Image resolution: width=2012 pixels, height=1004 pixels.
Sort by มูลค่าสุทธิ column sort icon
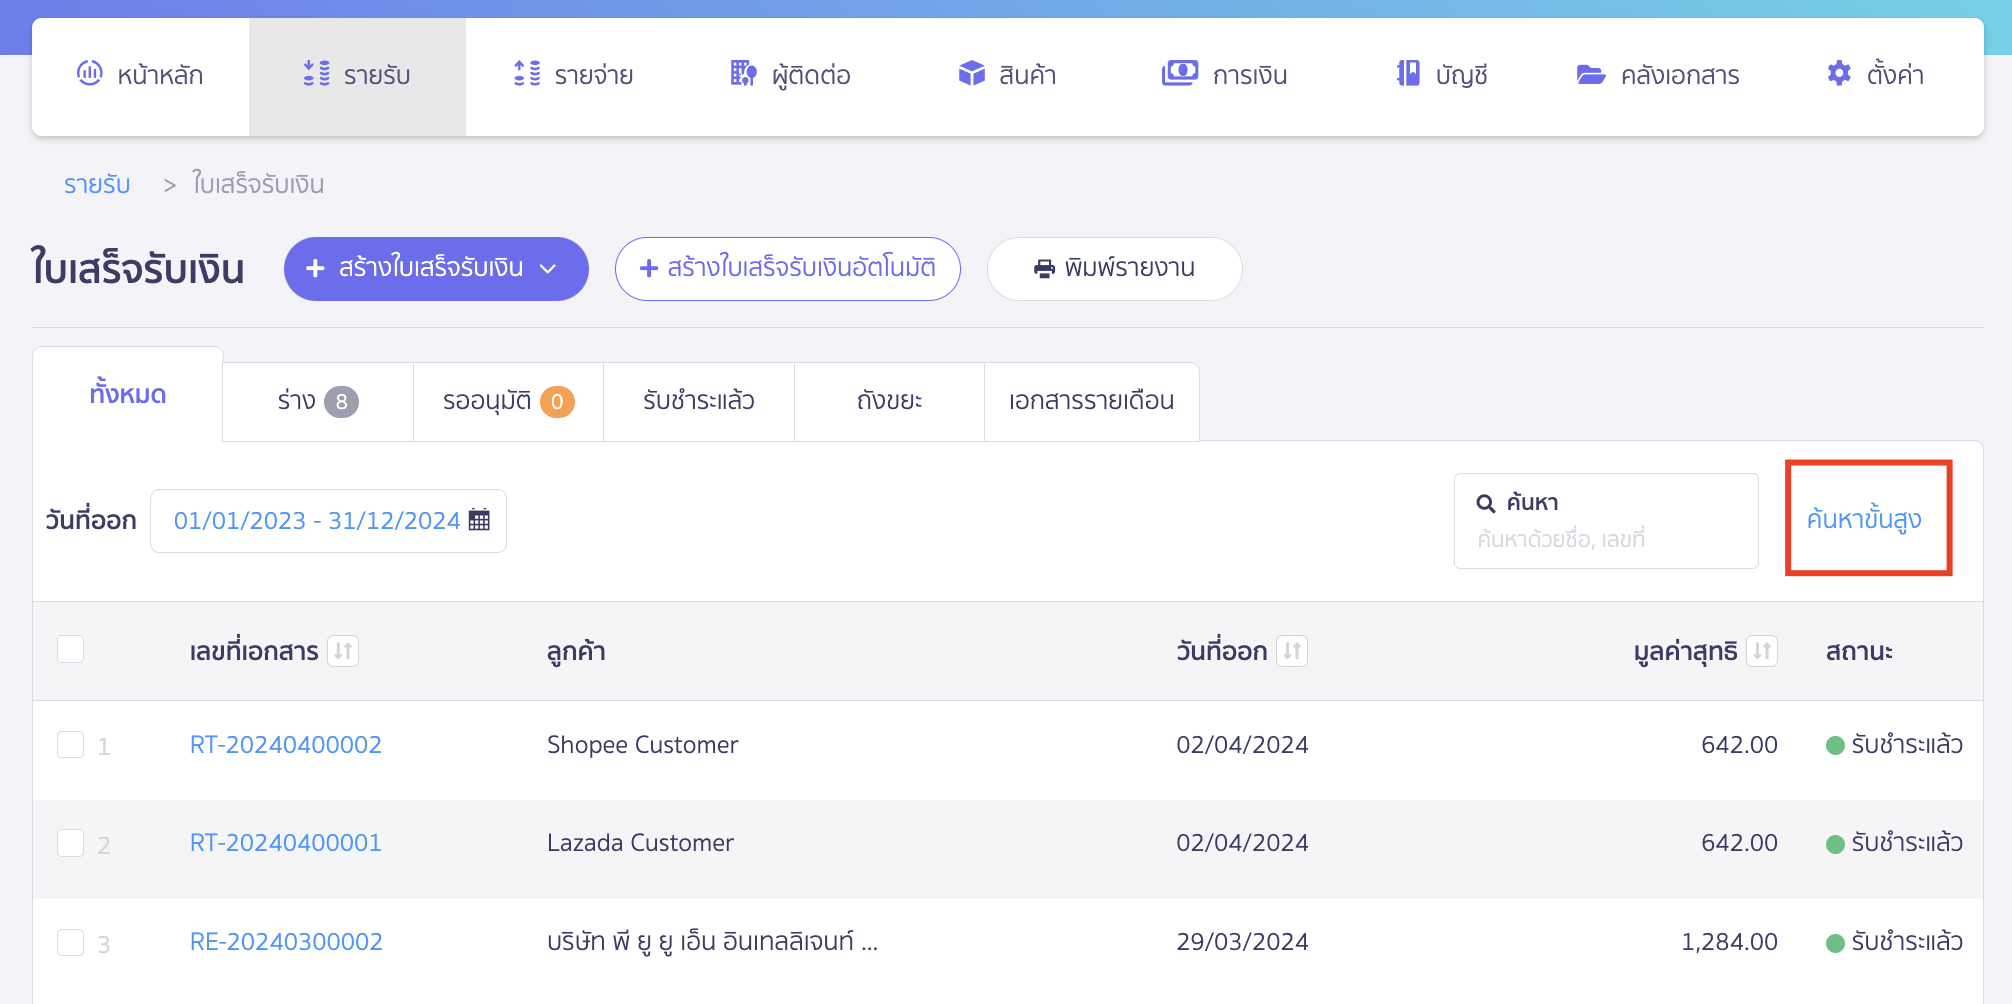[x=1762, y=651]
